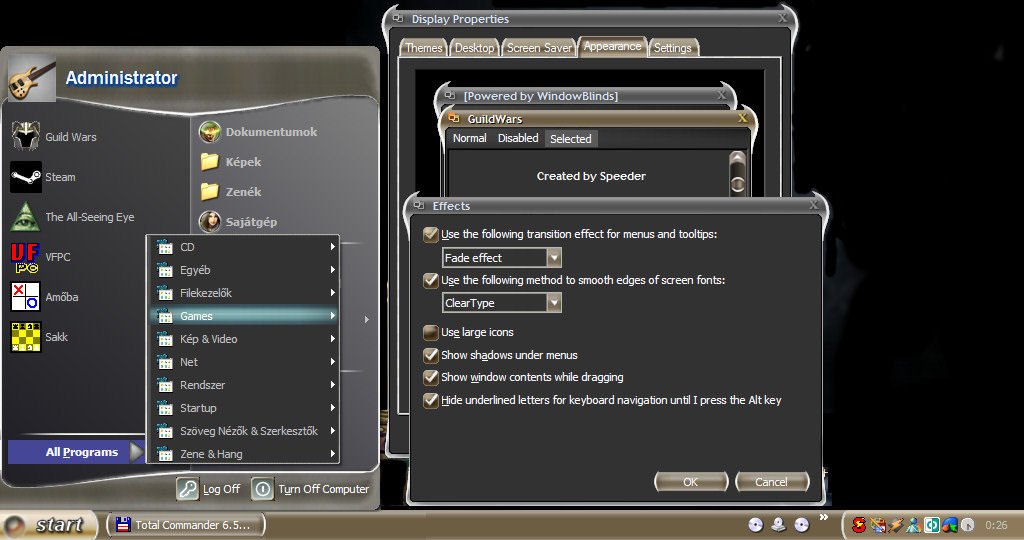
Task: Open the Settings tab
Action: [x=673, y=48]
